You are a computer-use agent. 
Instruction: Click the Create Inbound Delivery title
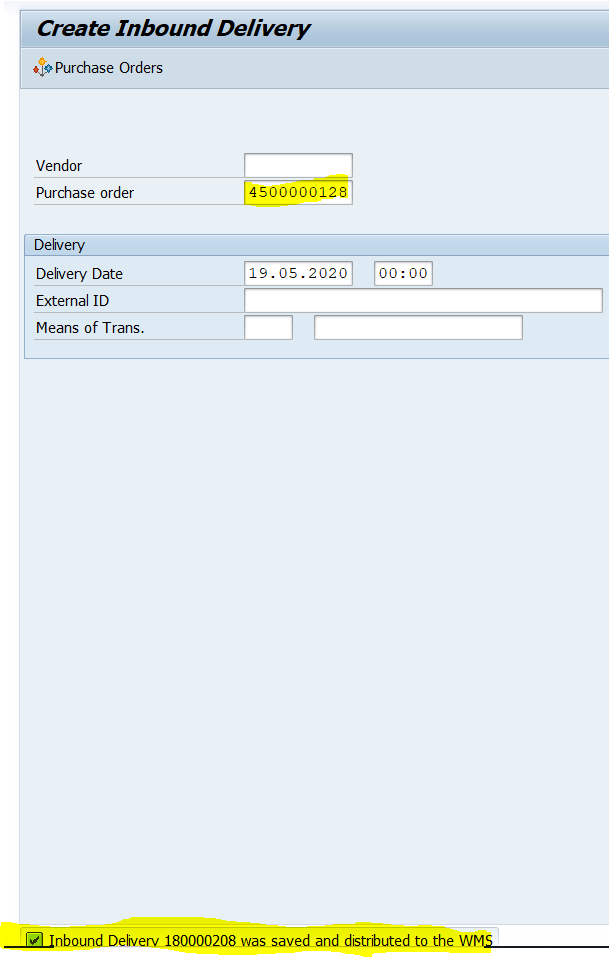173,29
